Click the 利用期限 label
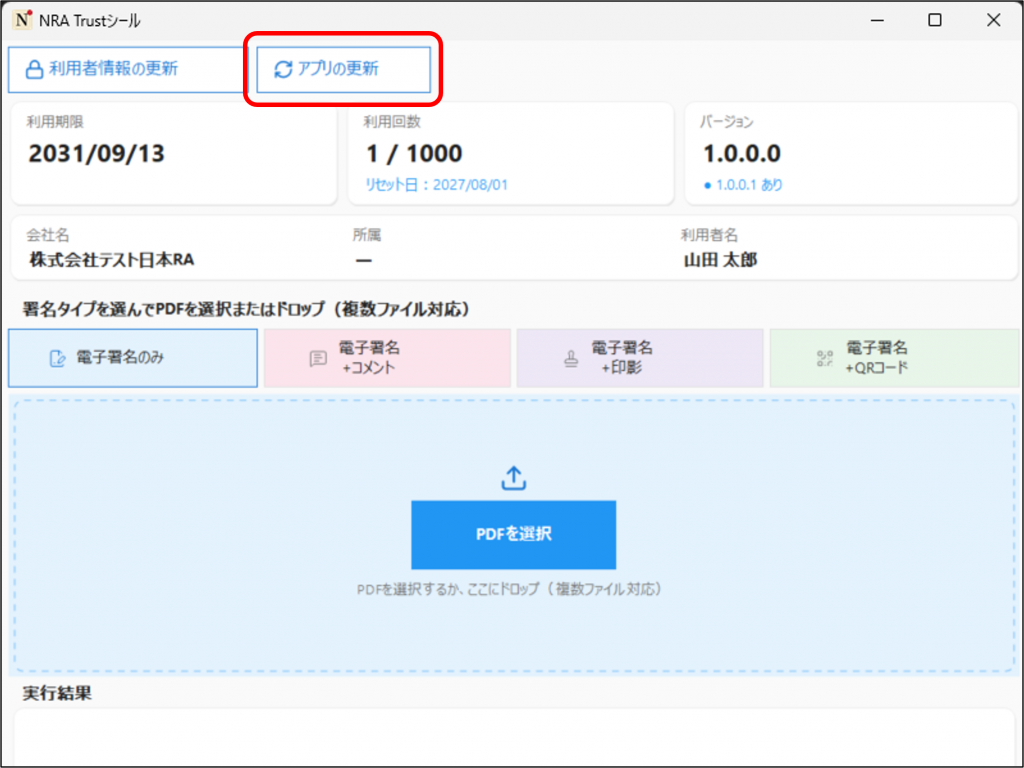Image resolution: width=1024 pixels, height=768 pixels. (x=55, y=121)
